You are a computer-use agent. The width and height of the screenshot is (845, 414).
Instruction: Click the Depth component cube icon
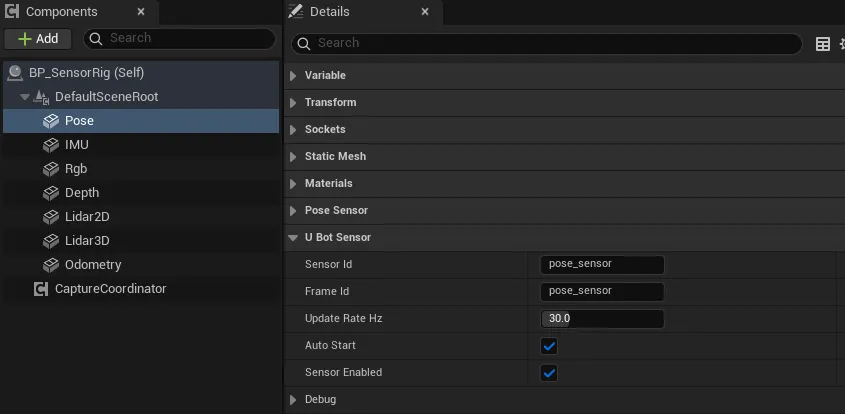(x=51, y=193)
